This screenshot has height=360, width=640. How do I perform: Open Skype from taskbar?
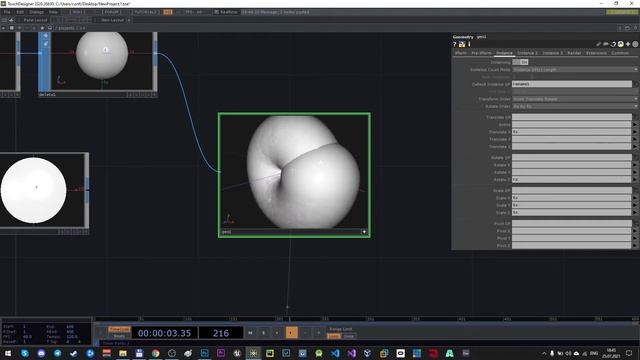25,353
